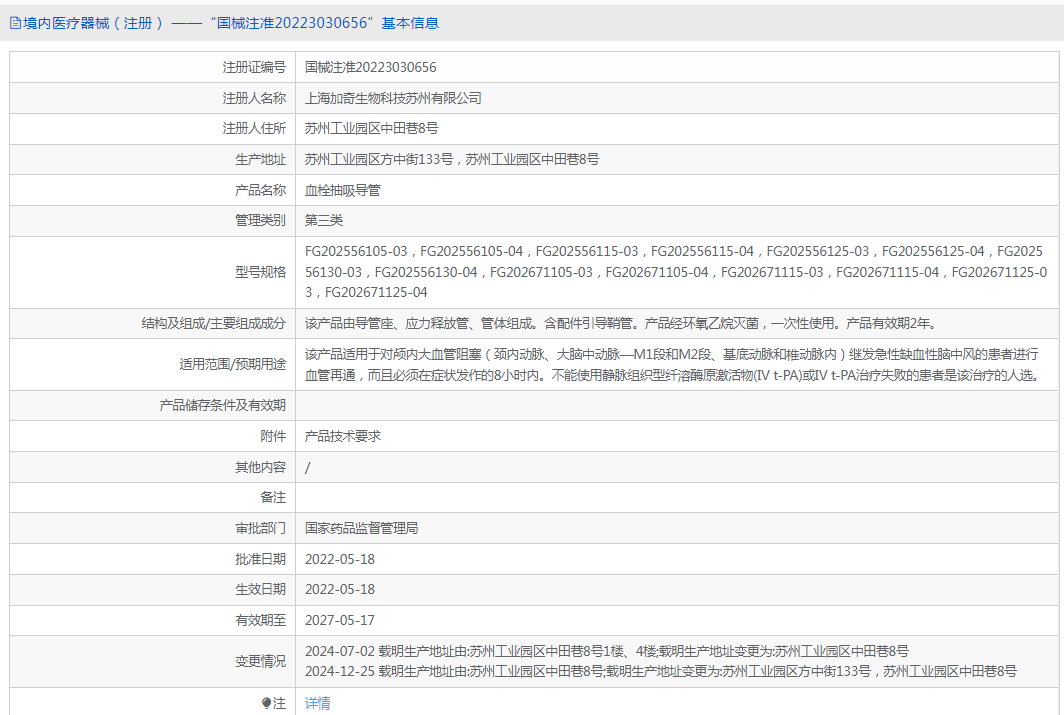Select the page title 境内医疗器械（注册）基本信息
This screenshot has width=1064, height=715.
(231, 23)
